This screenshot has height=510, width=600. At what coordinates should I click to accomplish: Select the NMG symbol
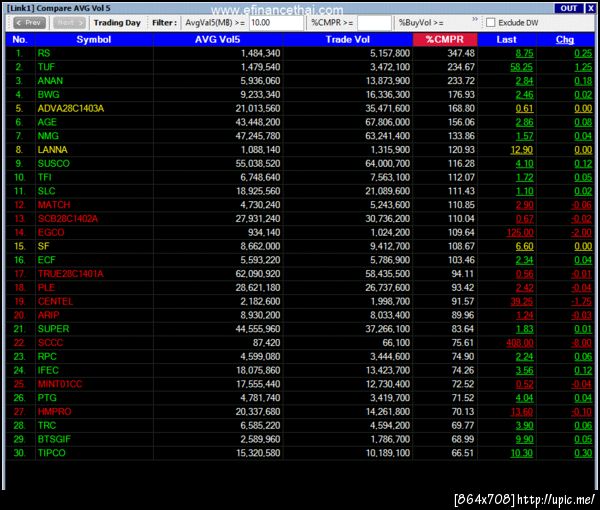click(x=48, y=136)
